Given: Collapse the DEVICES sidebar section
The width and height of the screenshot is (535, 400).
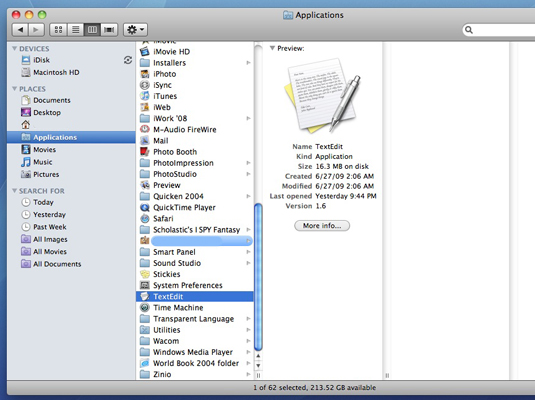Looking at the screenshot, I should tap(15, 48).
